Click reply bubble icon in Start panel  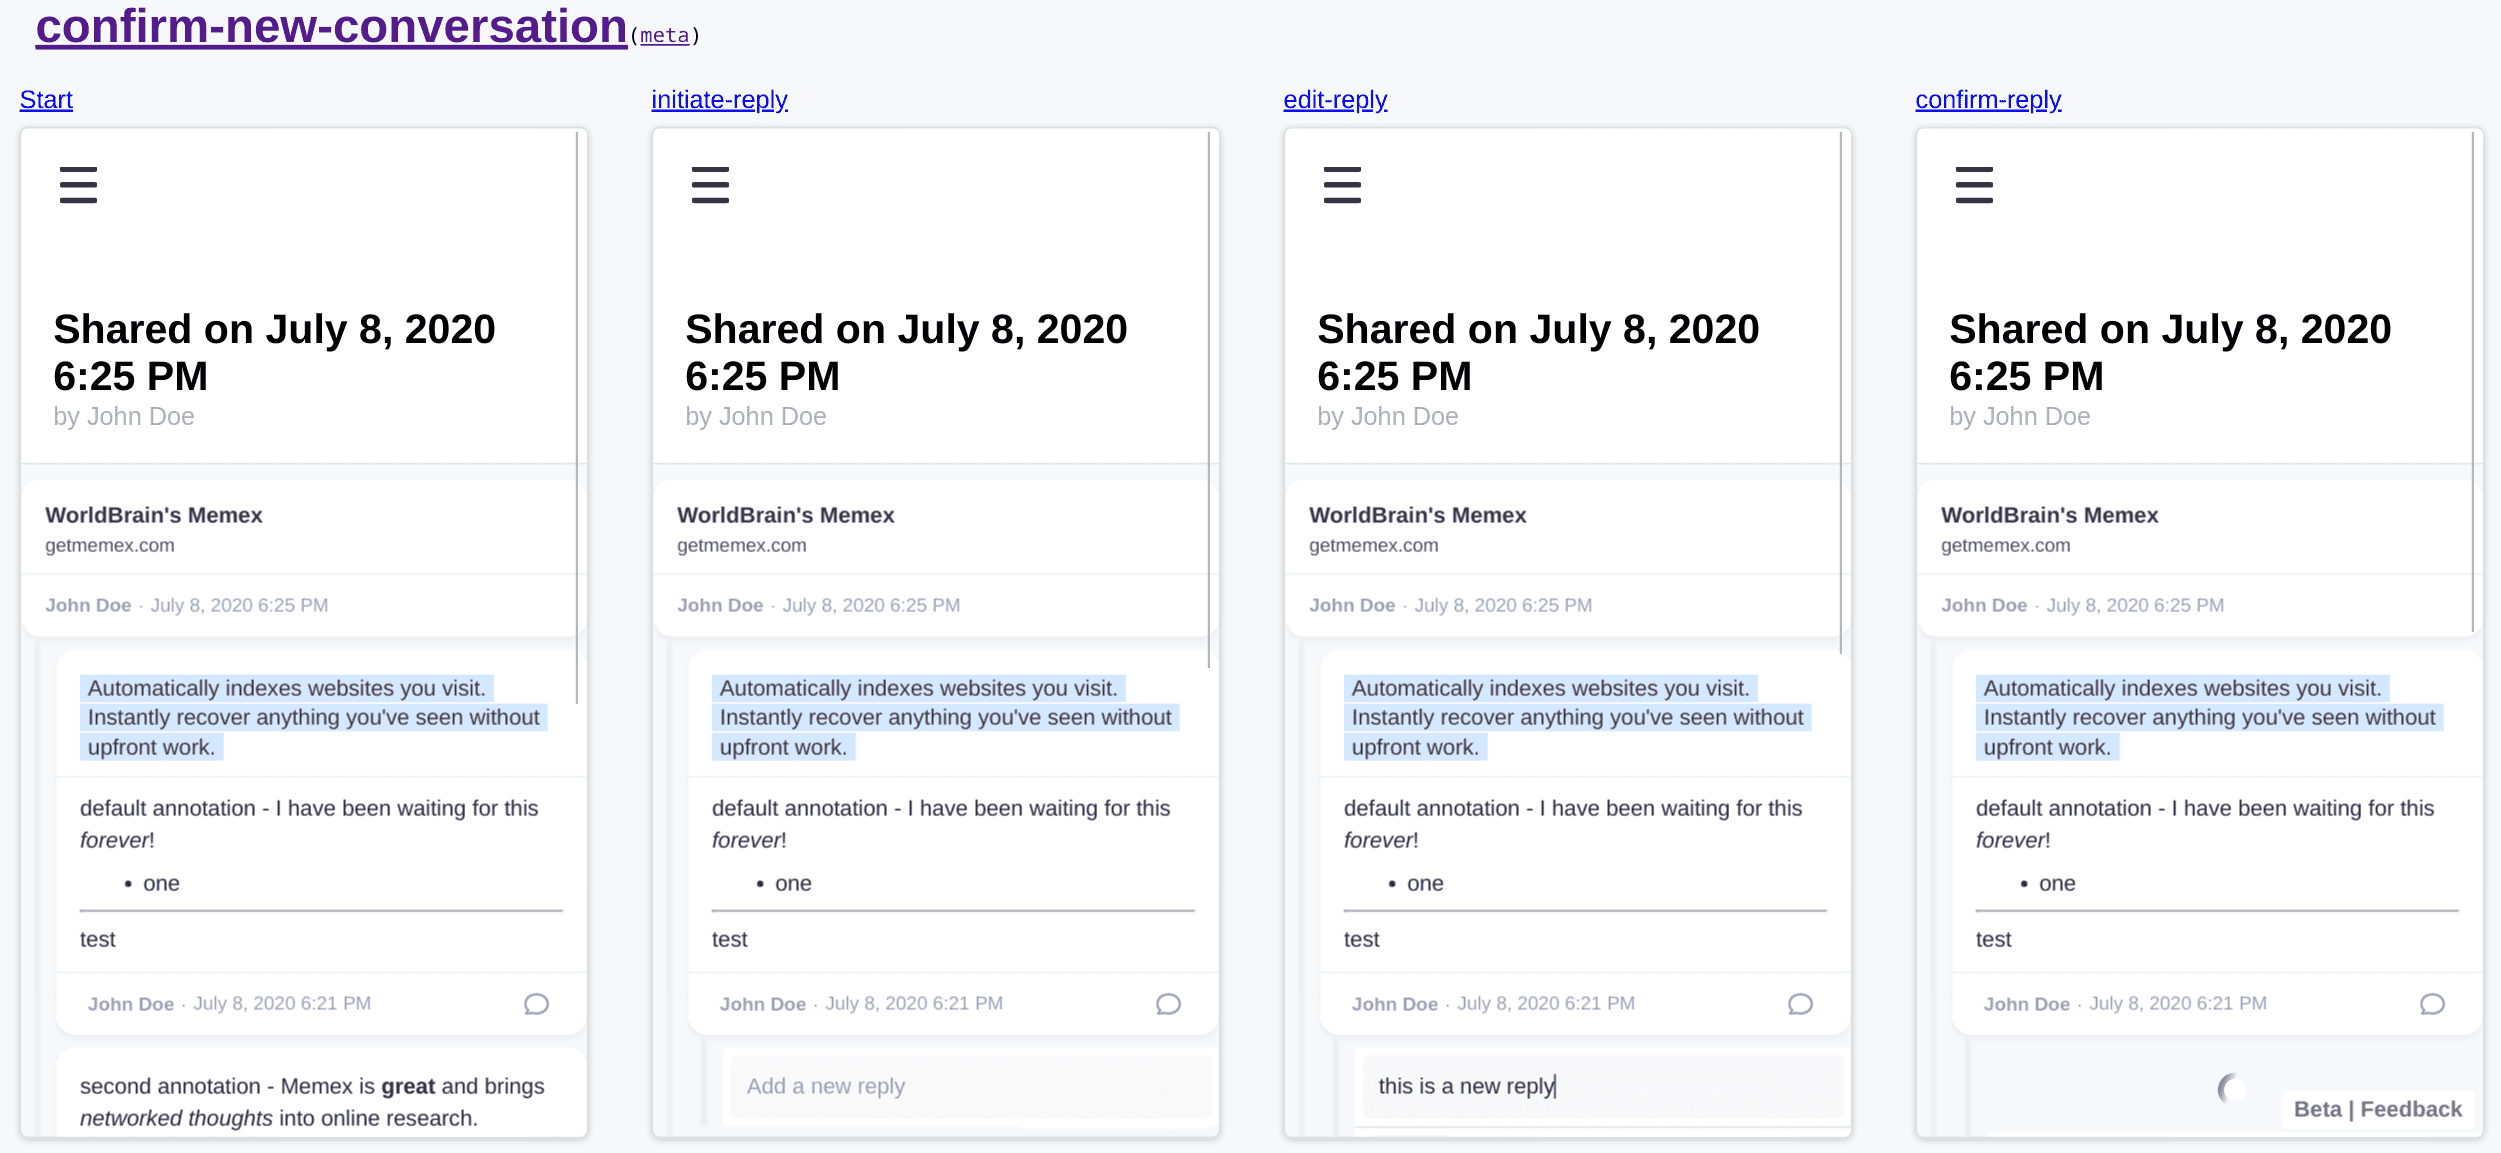(536, 1003)
